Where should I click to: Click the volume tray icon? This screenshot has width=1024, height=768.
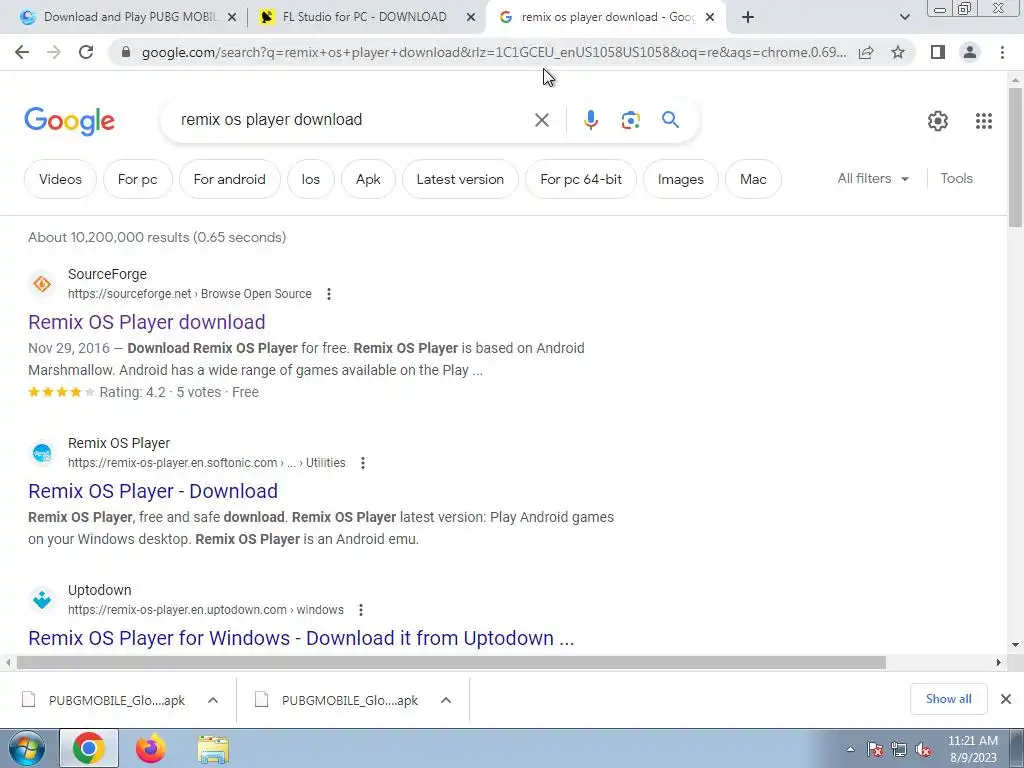coord(923,750)
